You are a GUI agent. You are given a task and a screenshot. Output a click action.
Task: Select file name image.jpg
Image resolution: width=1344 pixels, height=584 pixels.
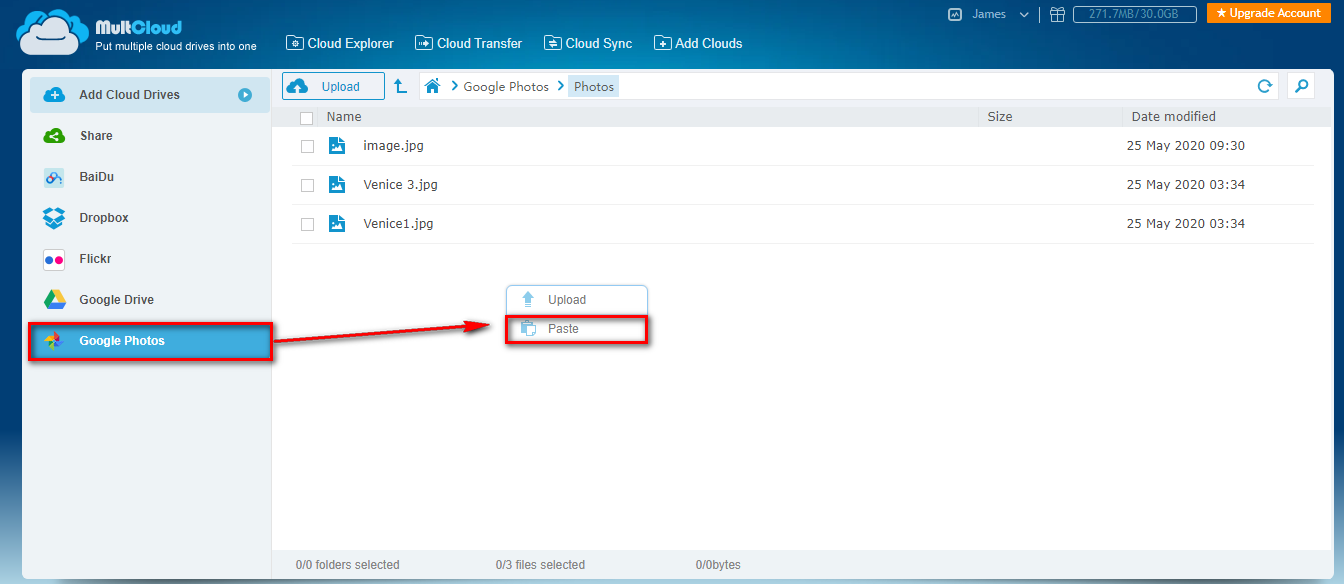point(394,146)
